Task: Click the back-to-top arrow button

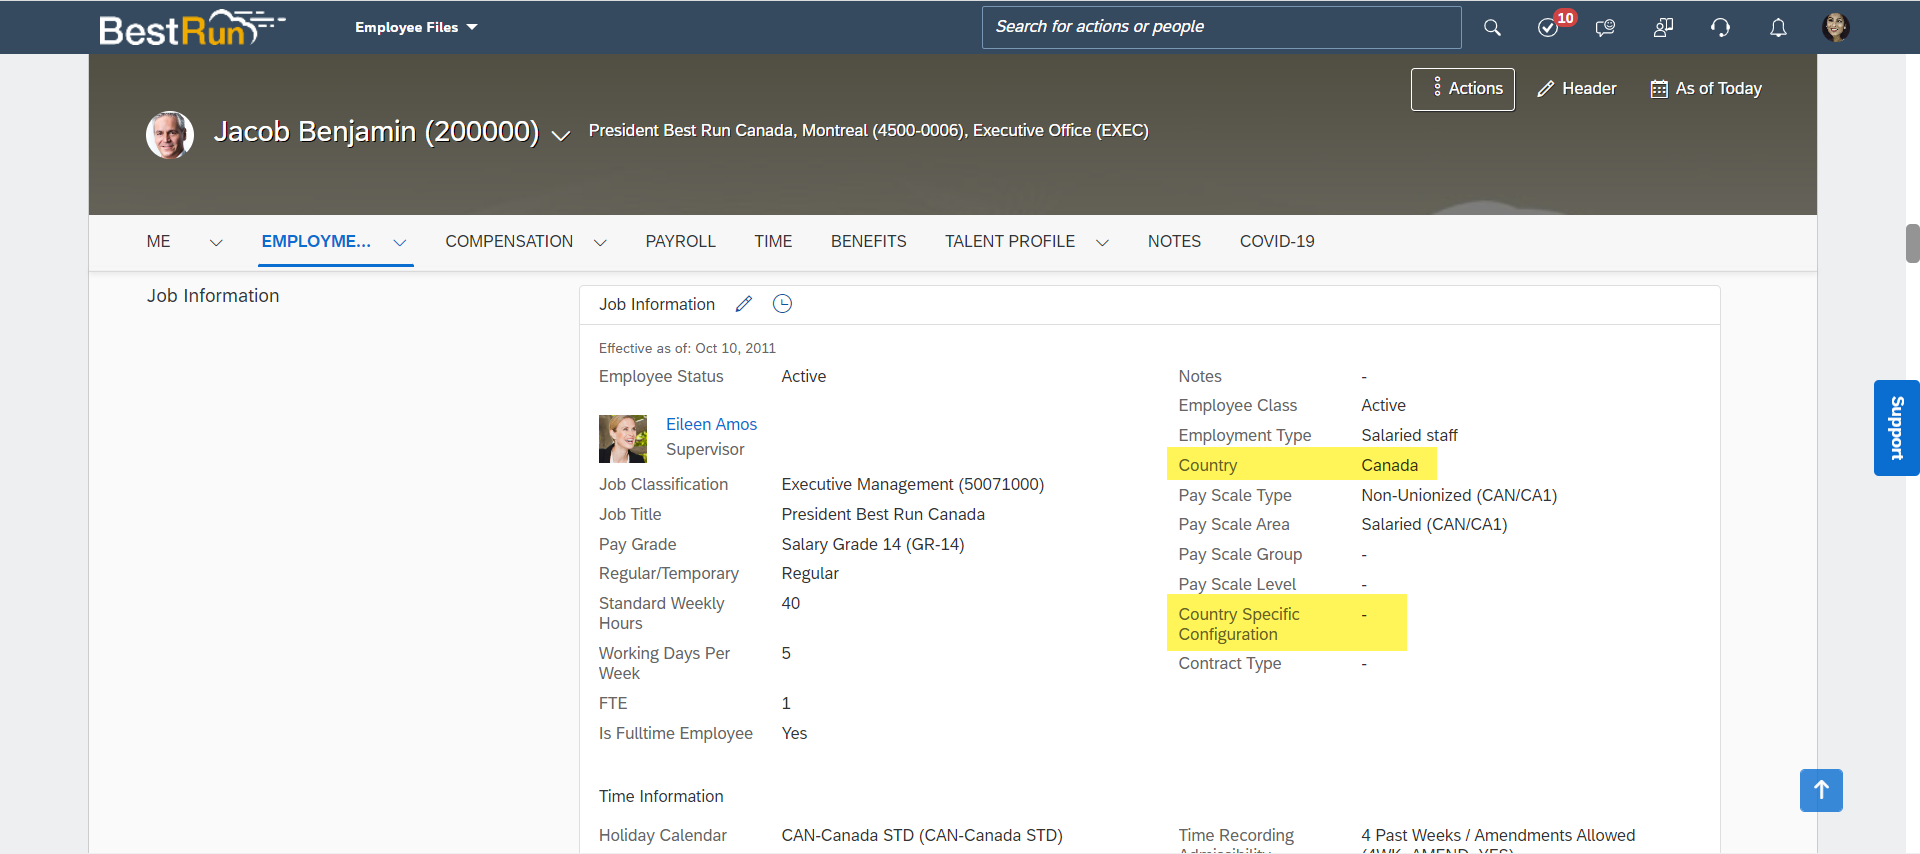Action: 1821,790
